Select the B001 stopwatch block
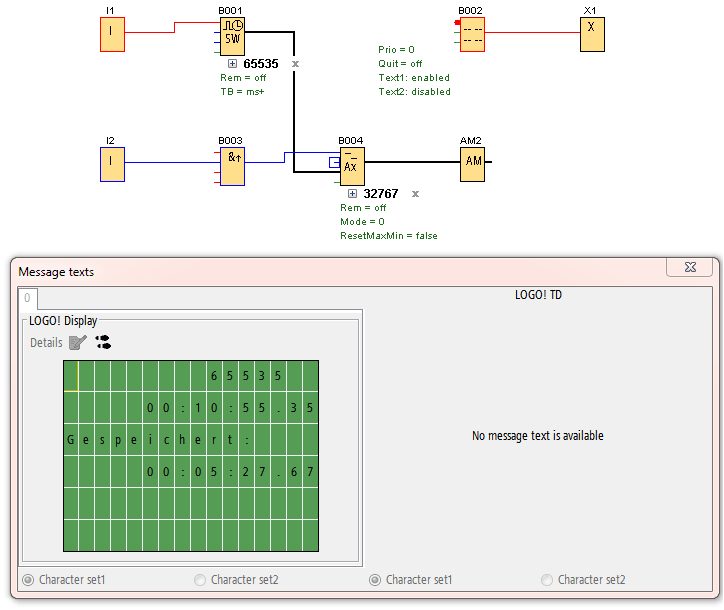This screenshot has height=610, width=724. [232, 36]
